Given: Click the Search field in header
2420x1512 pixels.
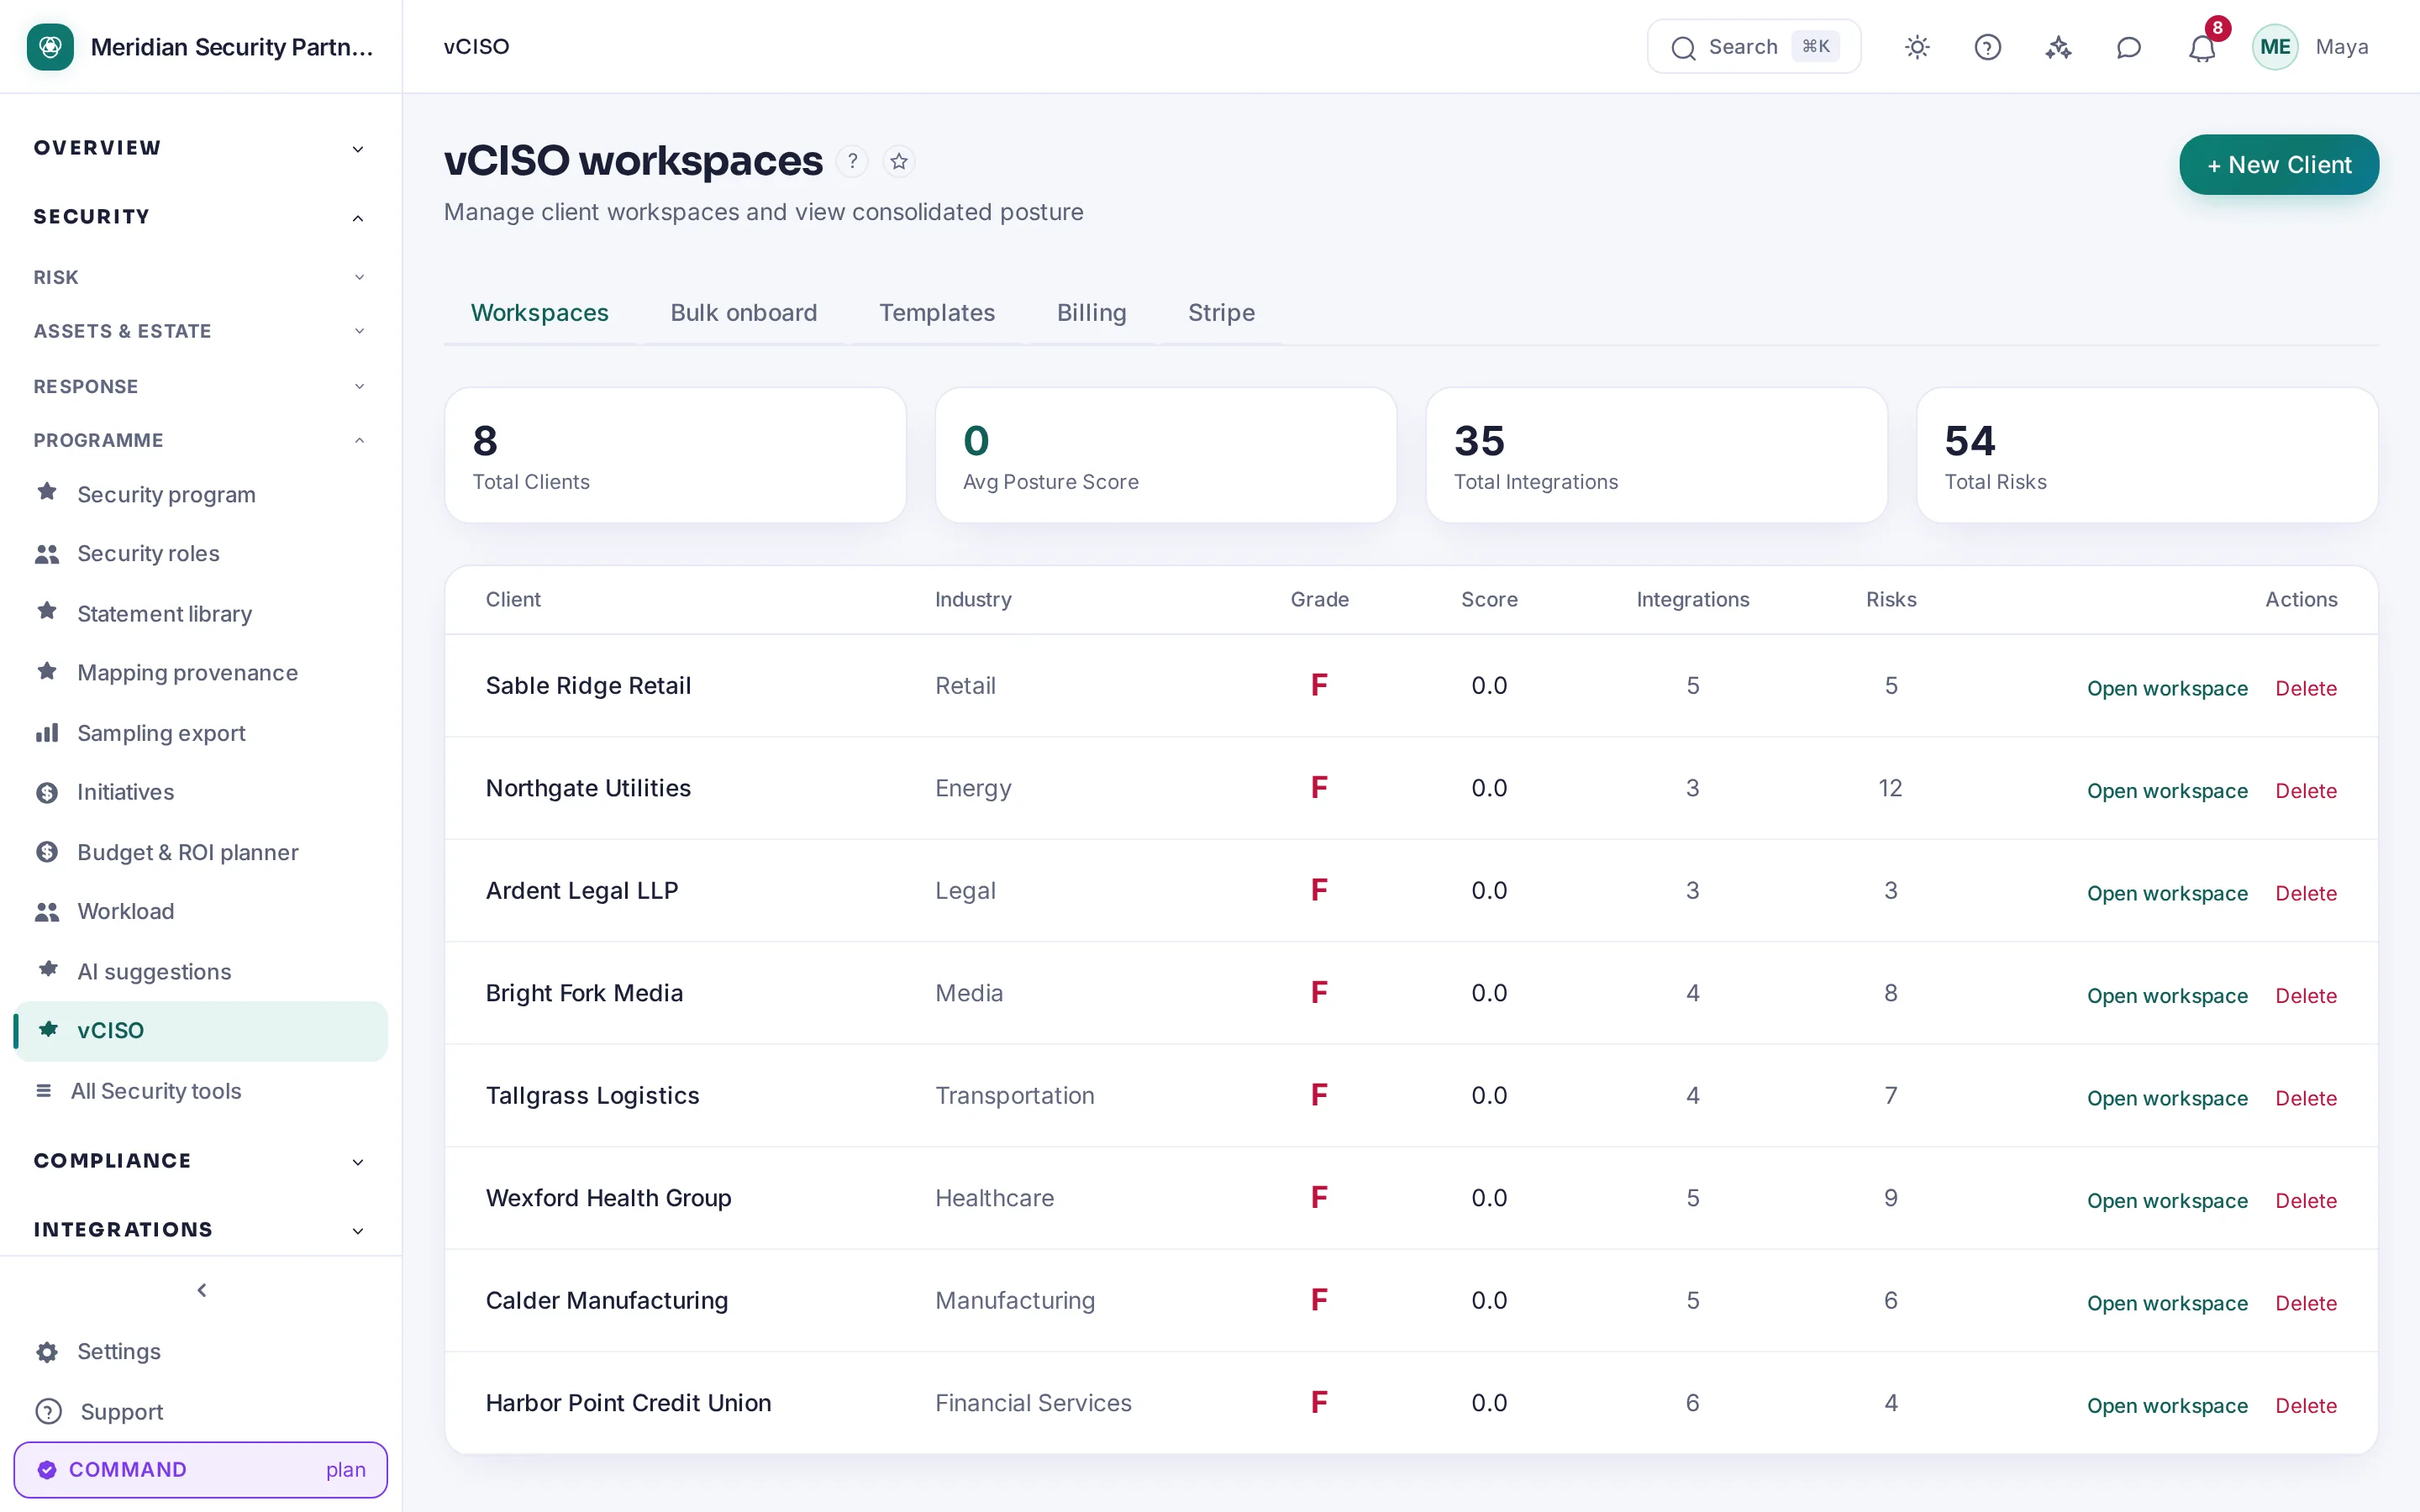Looking at the screenshot, I should tap(1753, 47).
